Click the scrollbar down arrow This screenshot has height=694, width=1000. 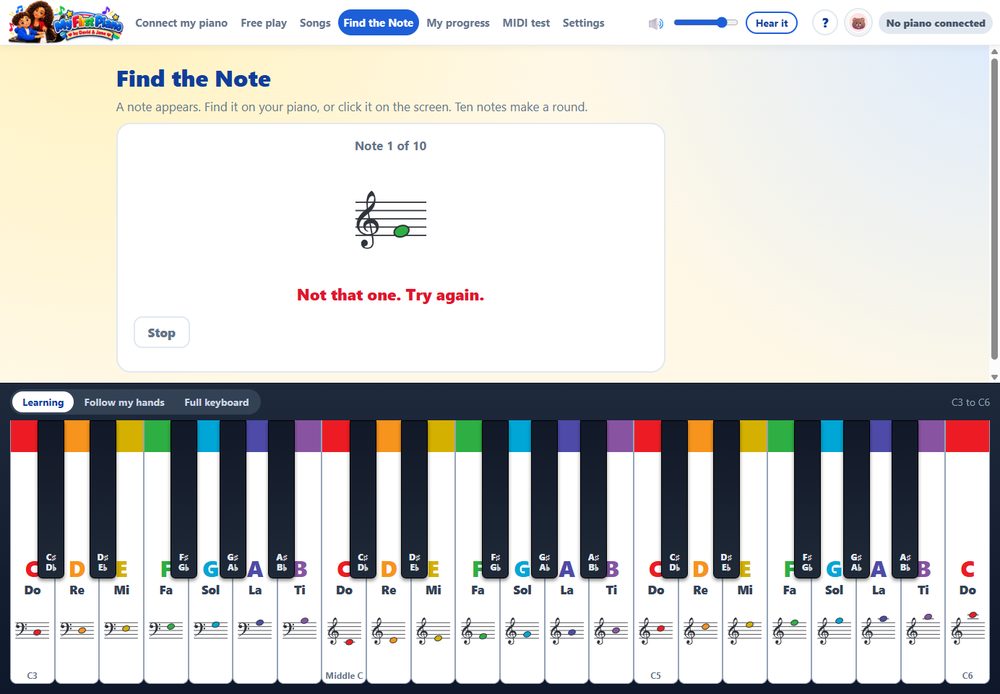(994, 377)
